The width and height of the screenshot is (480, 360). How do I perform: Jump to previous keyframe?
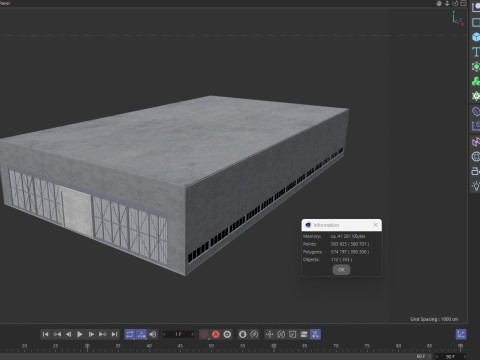tap(57, 334)
